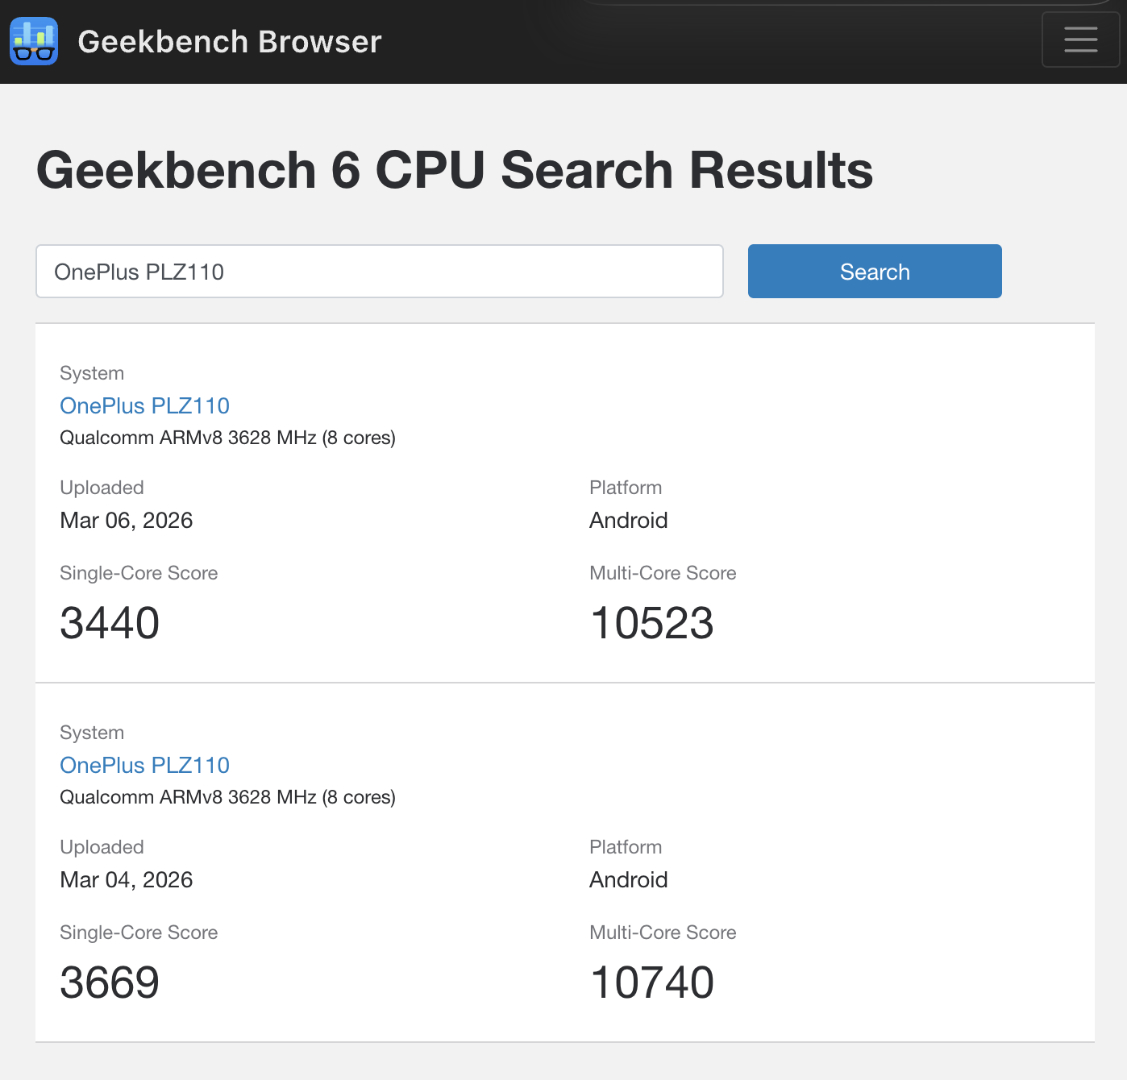
Task: Open the hamburger navigation menu
Action: tap(1080, 40)
